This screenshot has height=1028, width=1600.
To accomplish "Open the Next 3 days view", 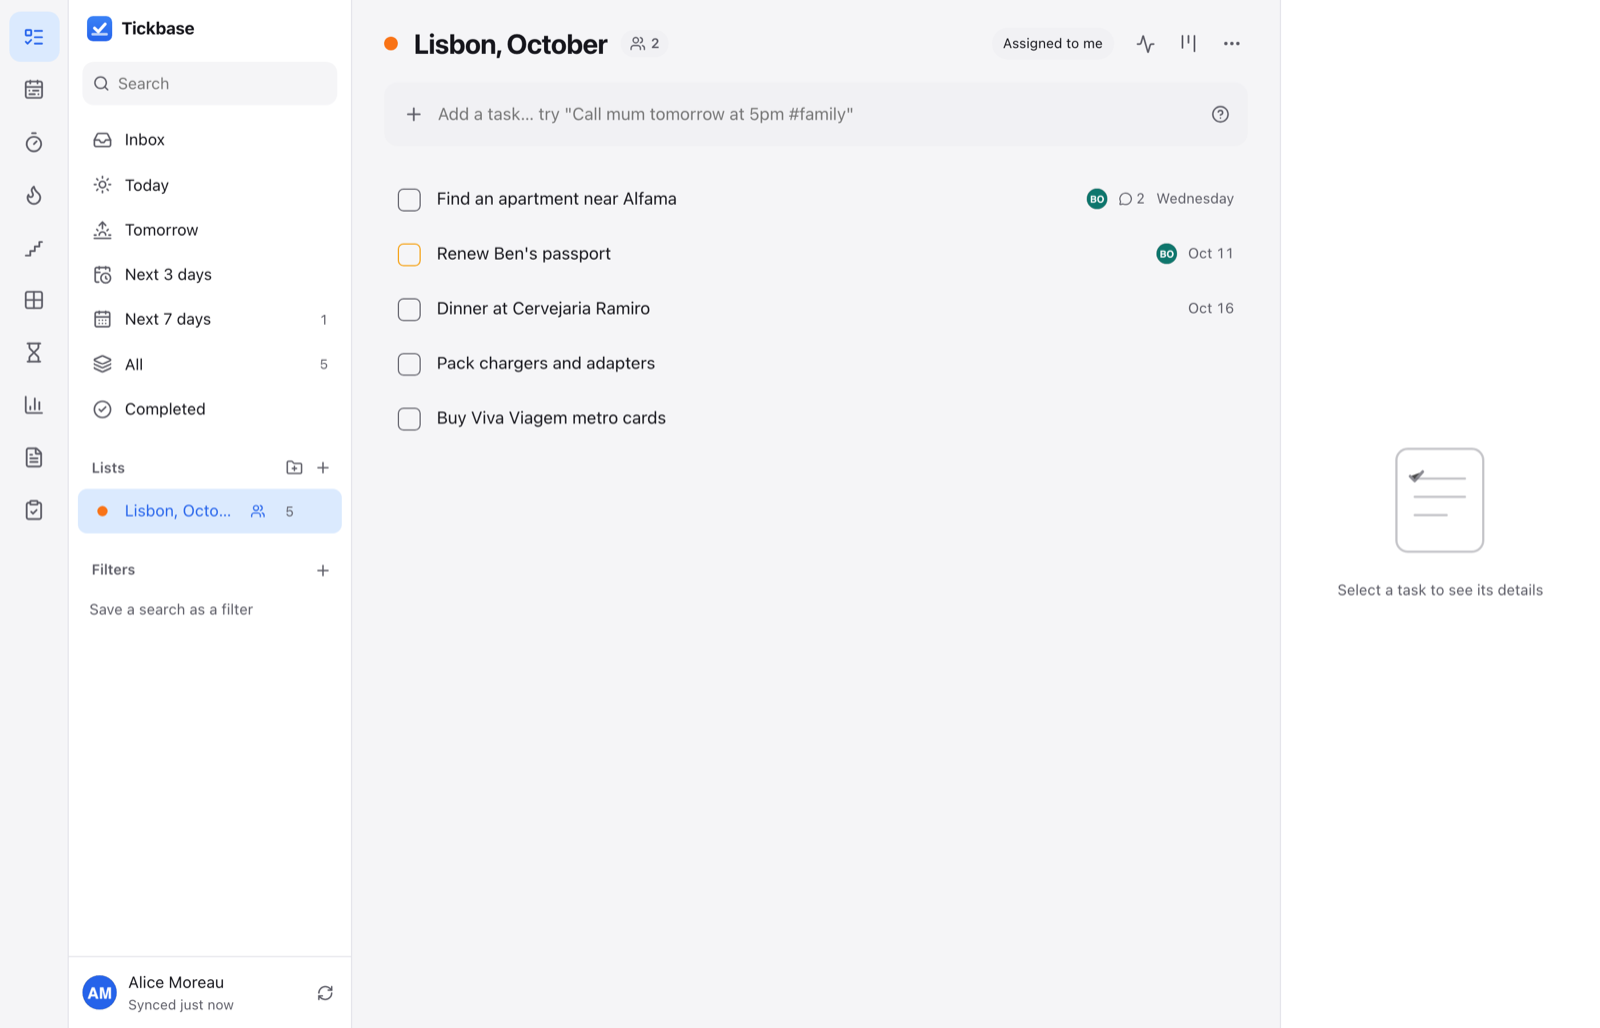I will coord(210,274).
